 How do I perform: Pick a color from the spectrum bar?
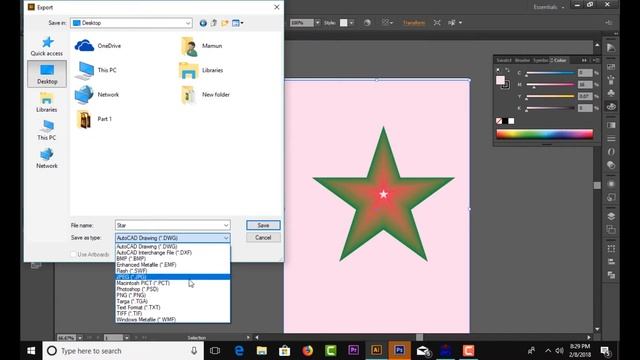(x=544, y=134)
